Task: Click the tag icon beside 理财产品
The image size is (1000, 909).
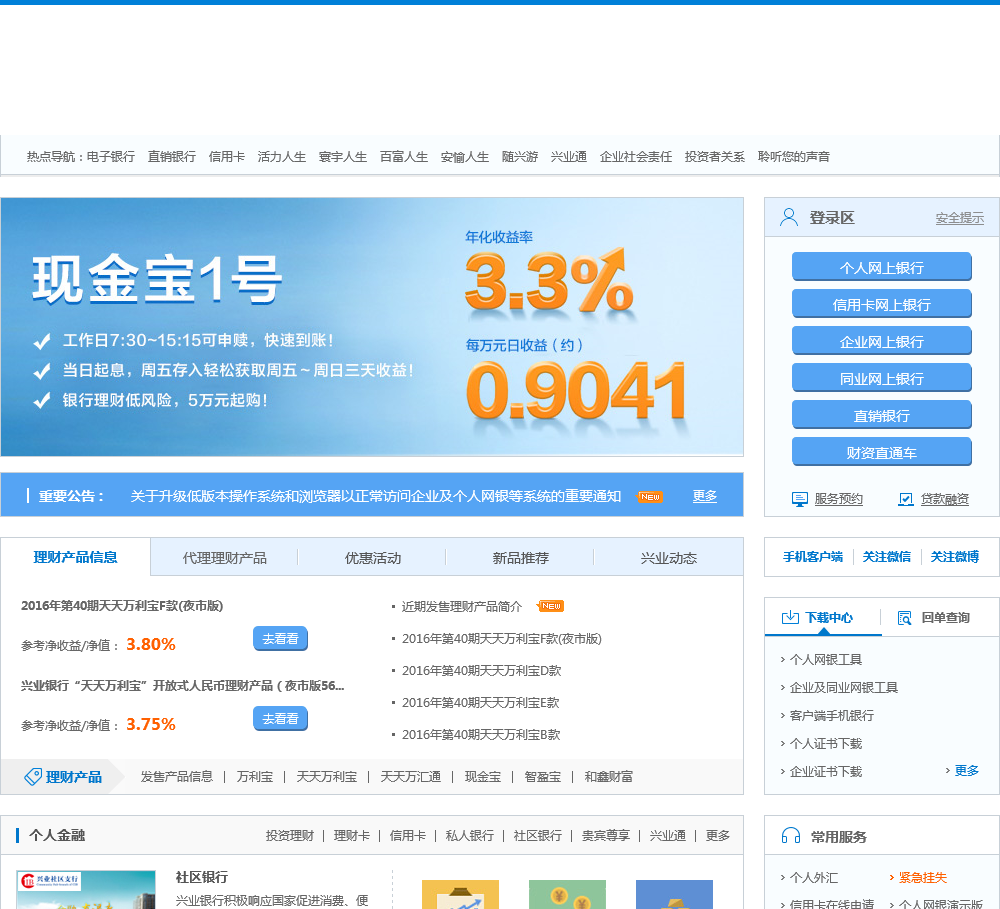Action: (x=33, y=776)
